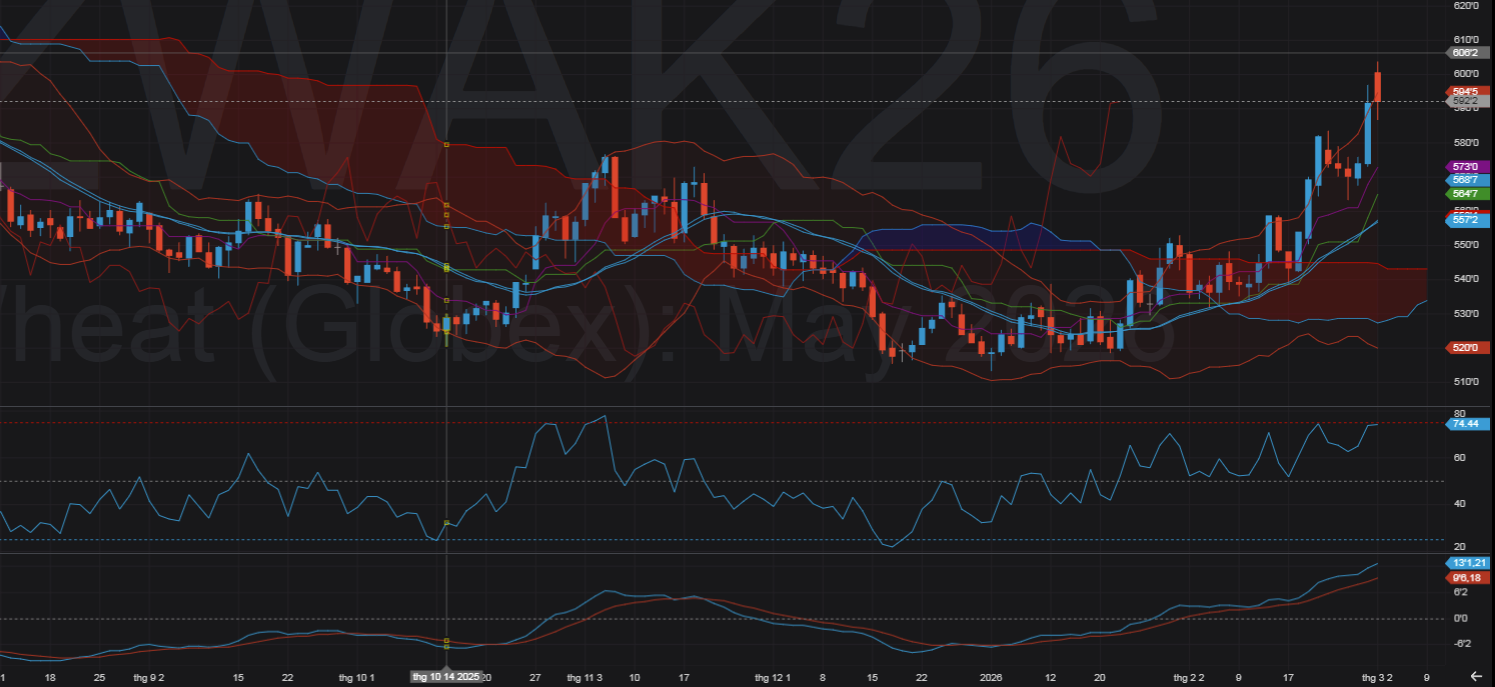Click the crosshair marker on the RSI line

446,523
